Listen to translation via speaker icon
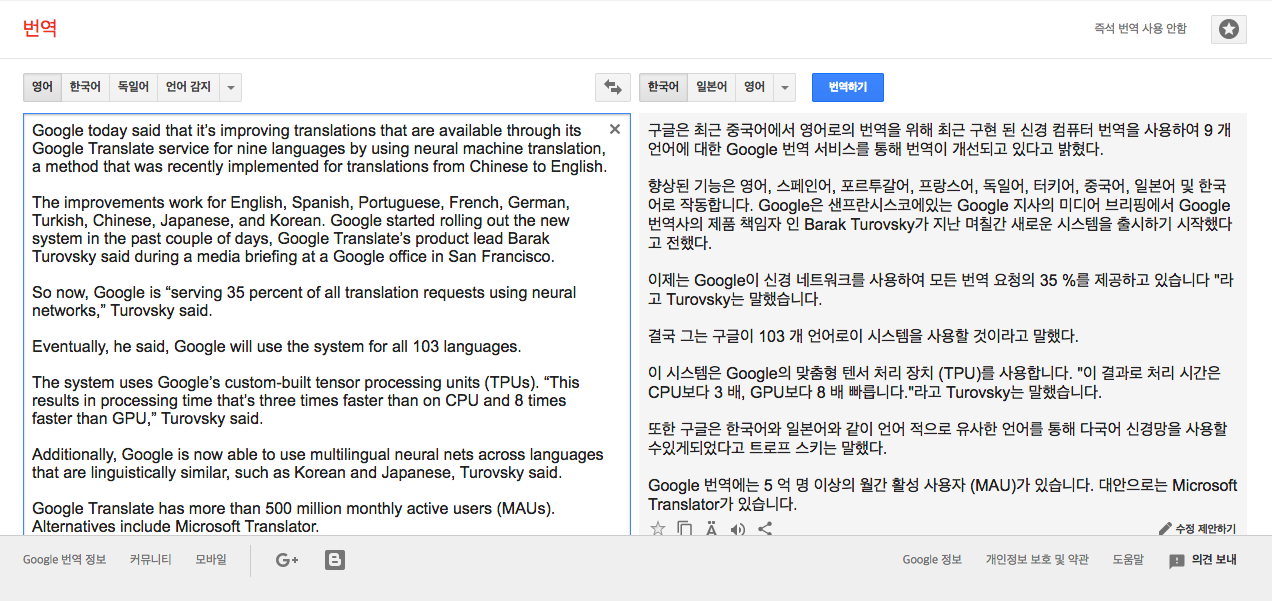The image size is (1272, 601). point(738,529)
